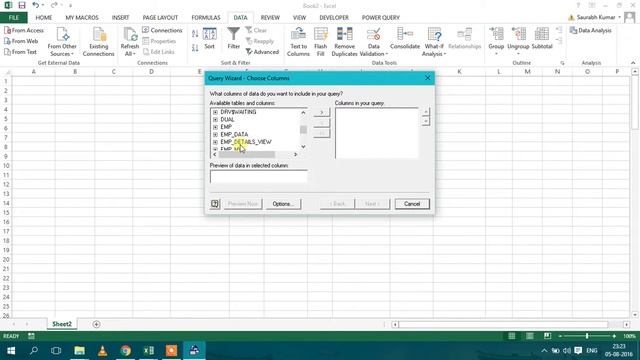Open the FILE tab

tap(13, 18)
